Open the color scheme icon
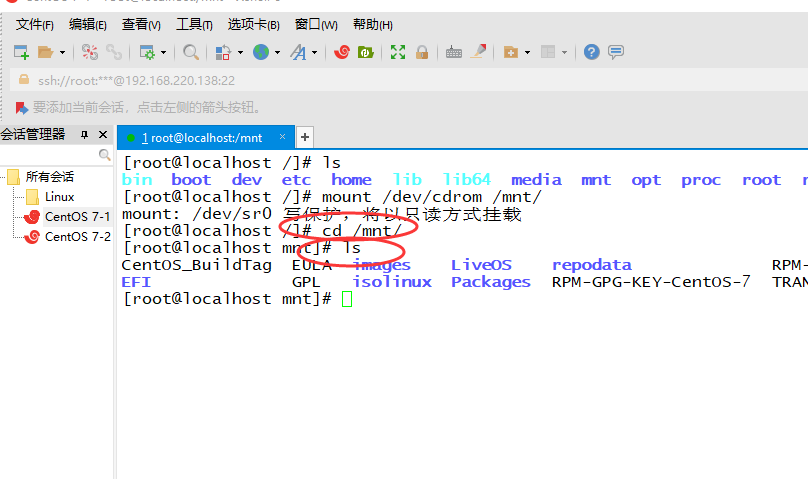Image resolution: width=808 pixels, height=479 pixels. click(223, 52)
